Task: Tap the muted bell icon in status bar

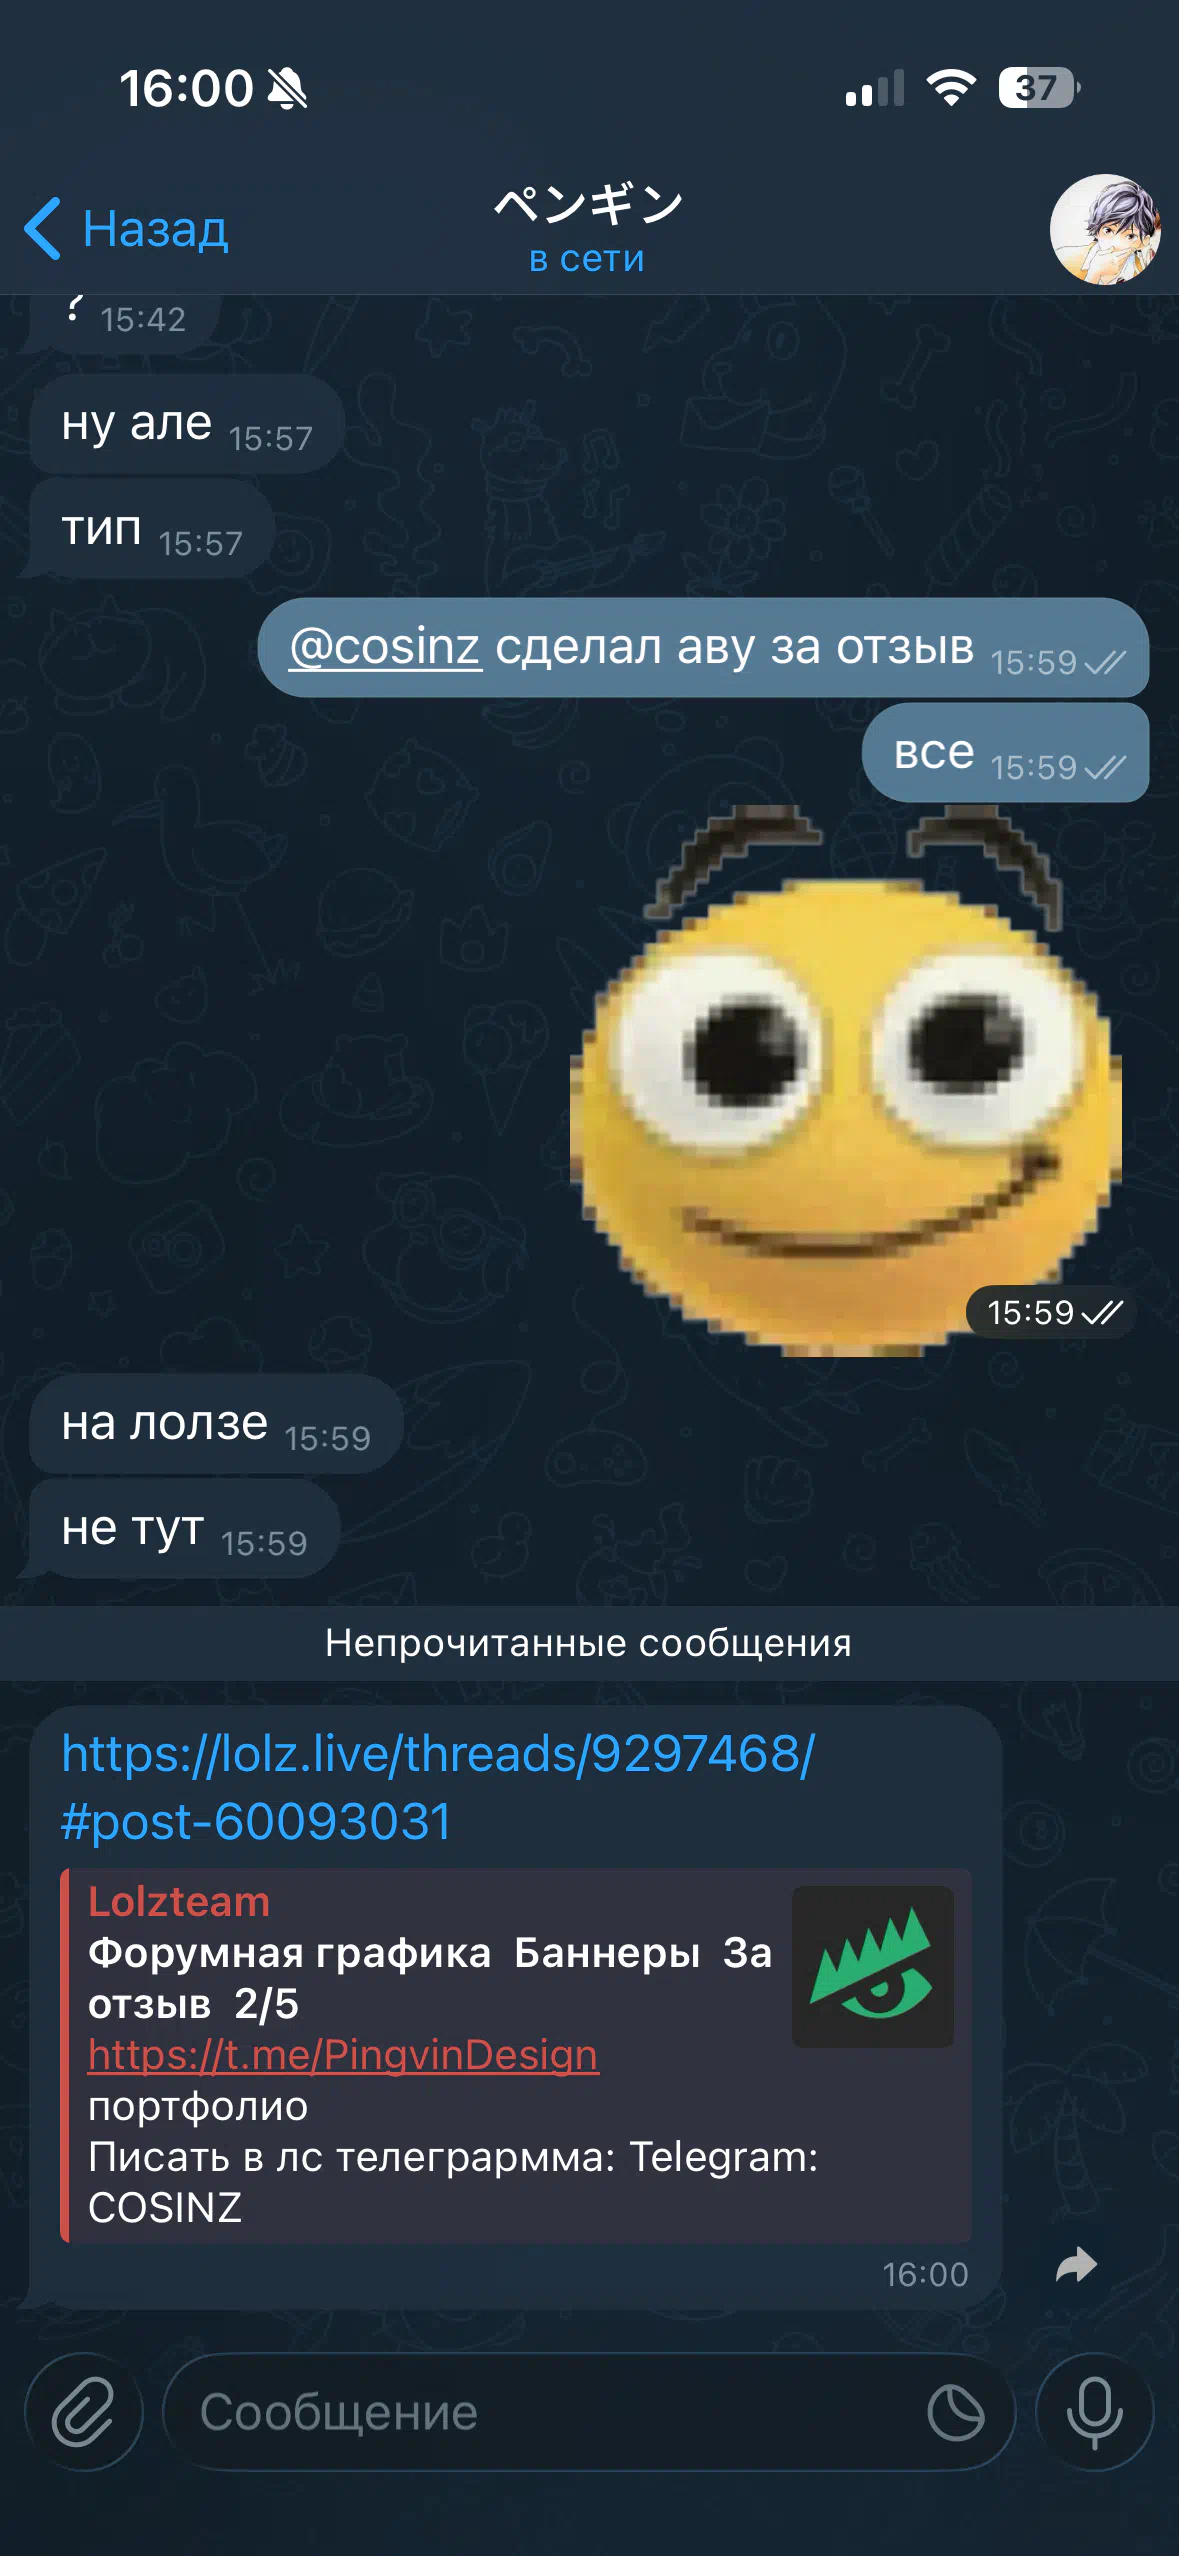Action: [x=287, y=89]
